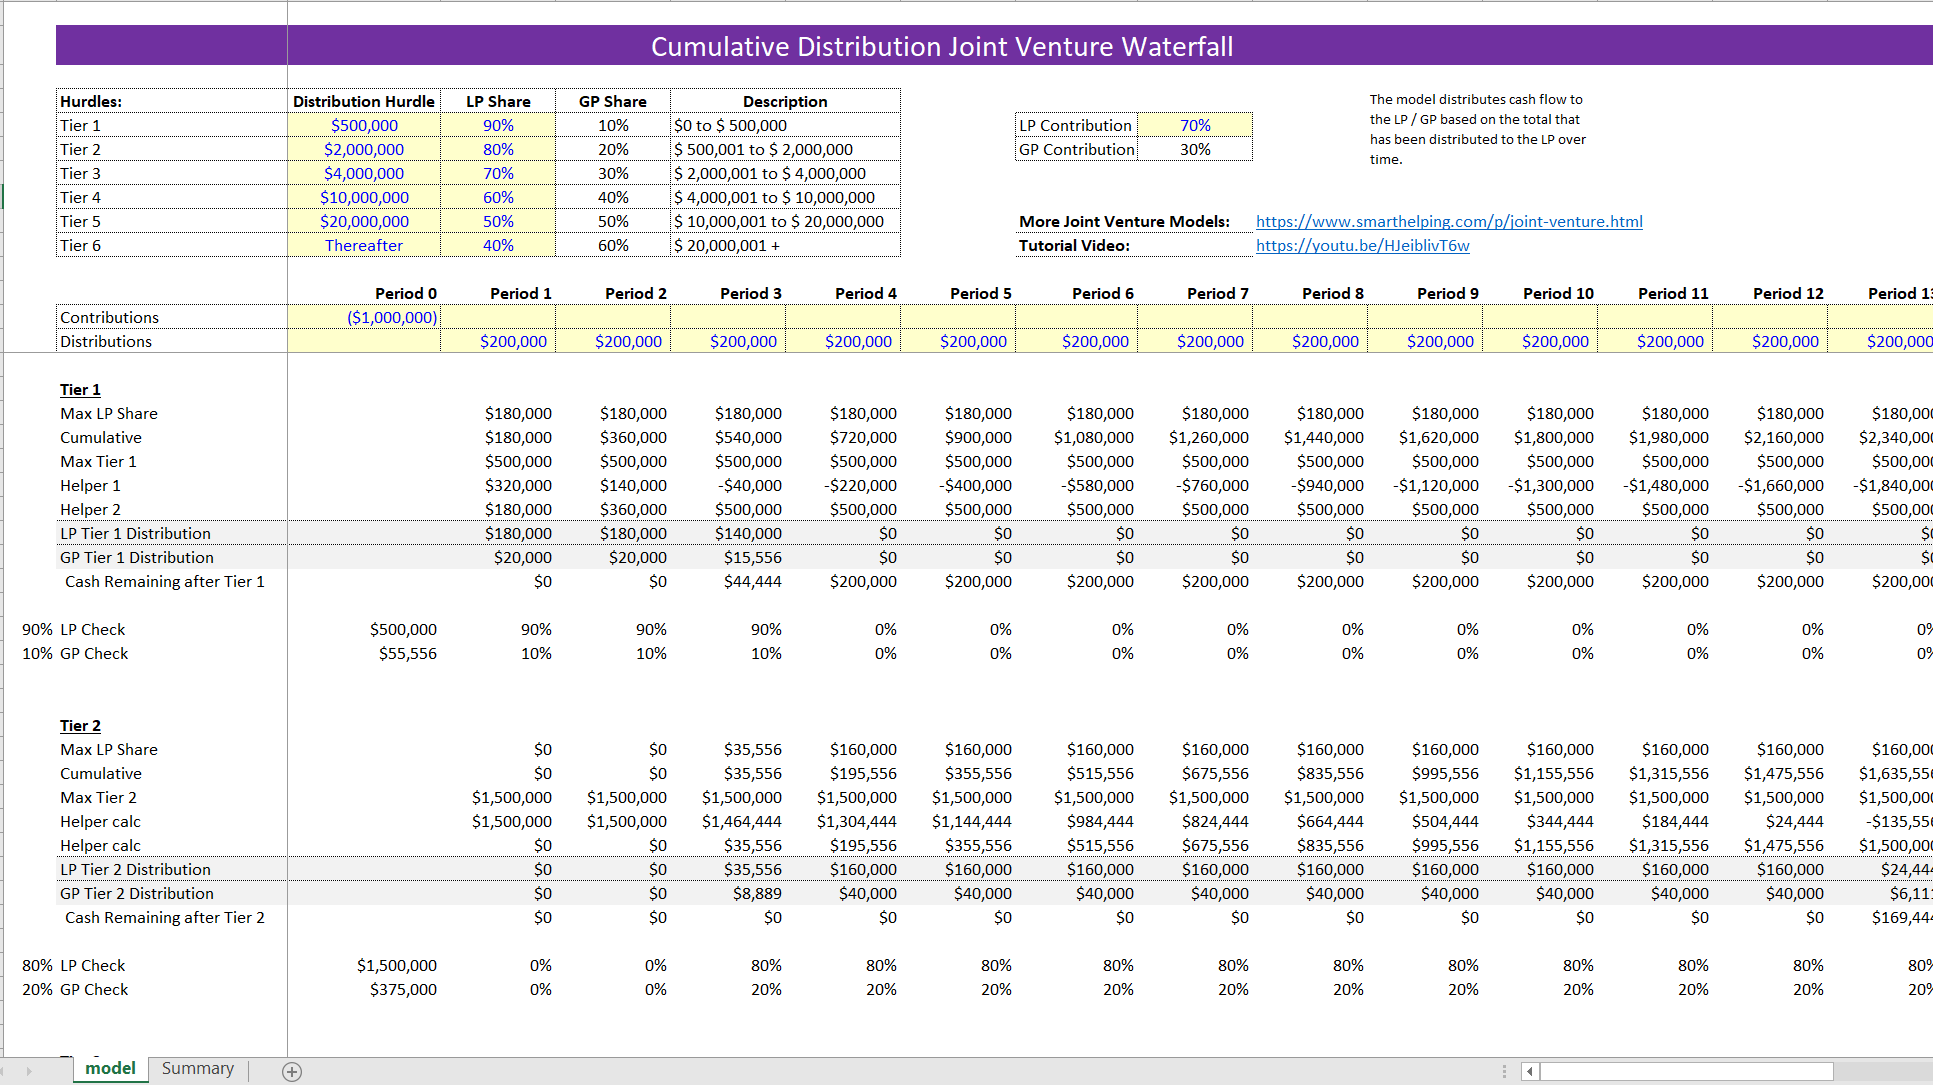1933x1085 pixels.
Task: Select Tier 3 distribution hurdle $4,000,000
Action: (364, 173)
